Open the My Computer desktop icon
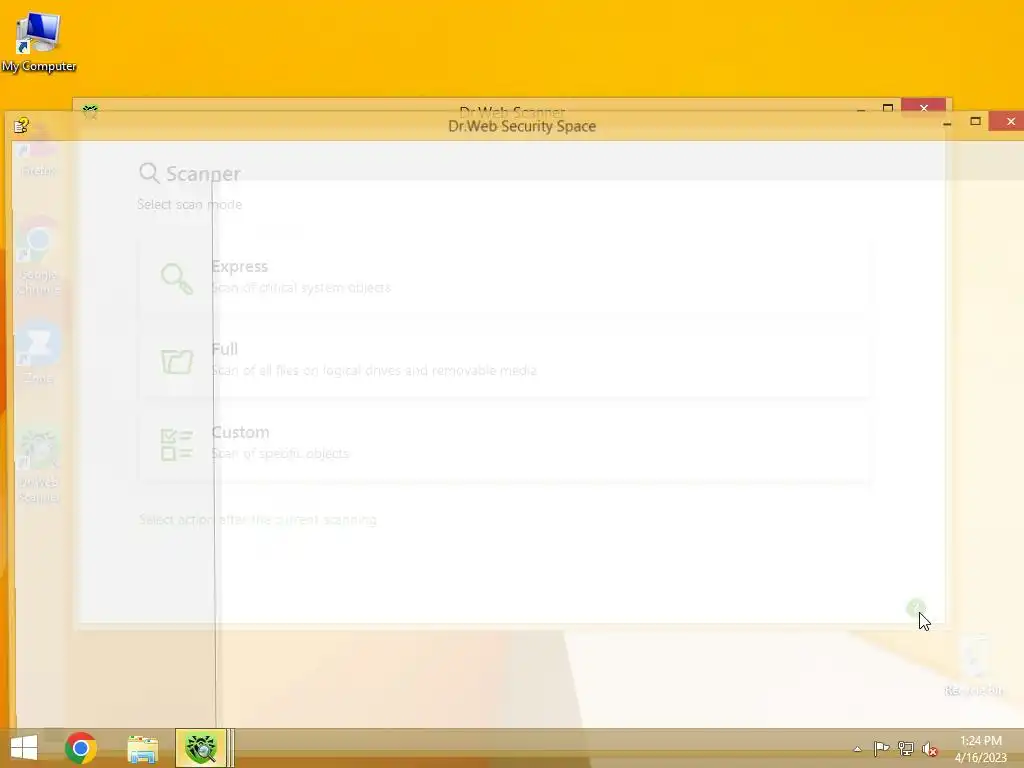Screen dimensions: 1024x768 (39, 41)
